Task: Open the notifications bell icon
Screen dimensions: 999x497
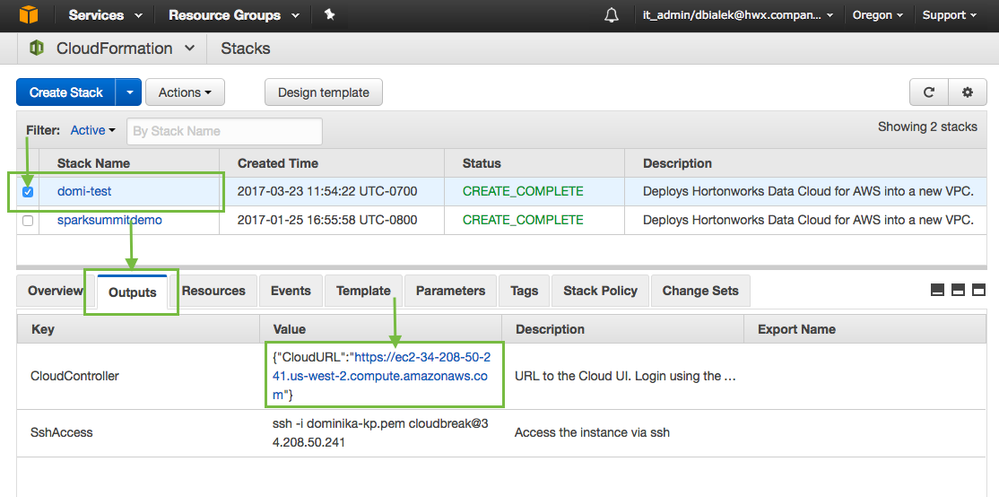Action: (x=612, y=15)
